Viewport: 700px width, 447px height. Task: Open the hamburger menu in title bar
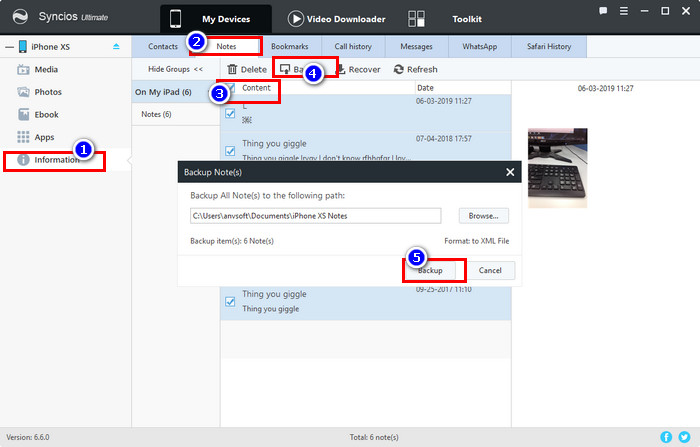pyautogui.click(x=624, y=11)
